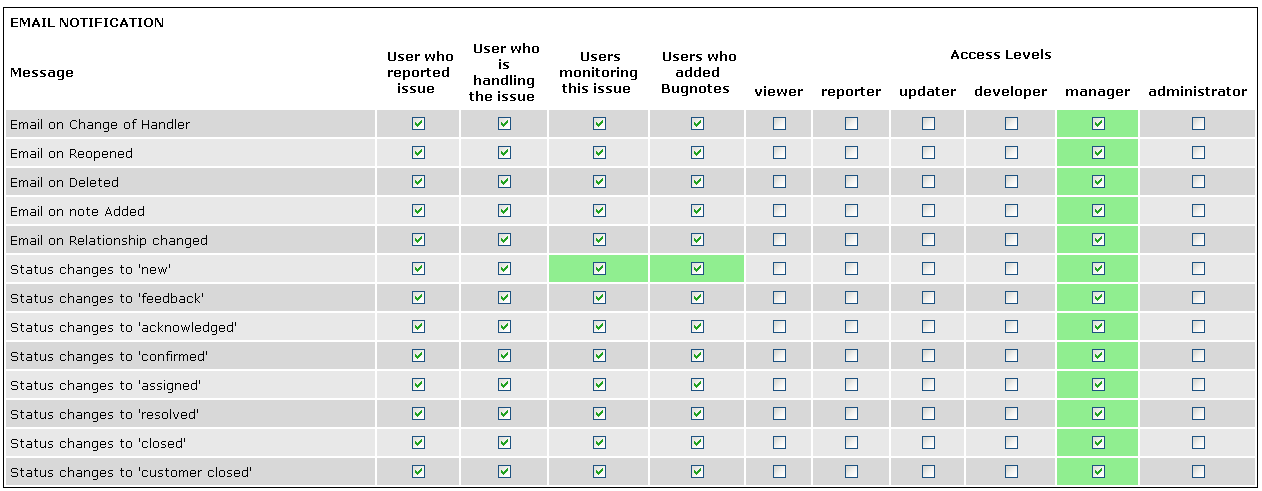Uncheck reporter user for Email on note Added
The width and height of the screenshot is (1262, 491).
point(418,211)
